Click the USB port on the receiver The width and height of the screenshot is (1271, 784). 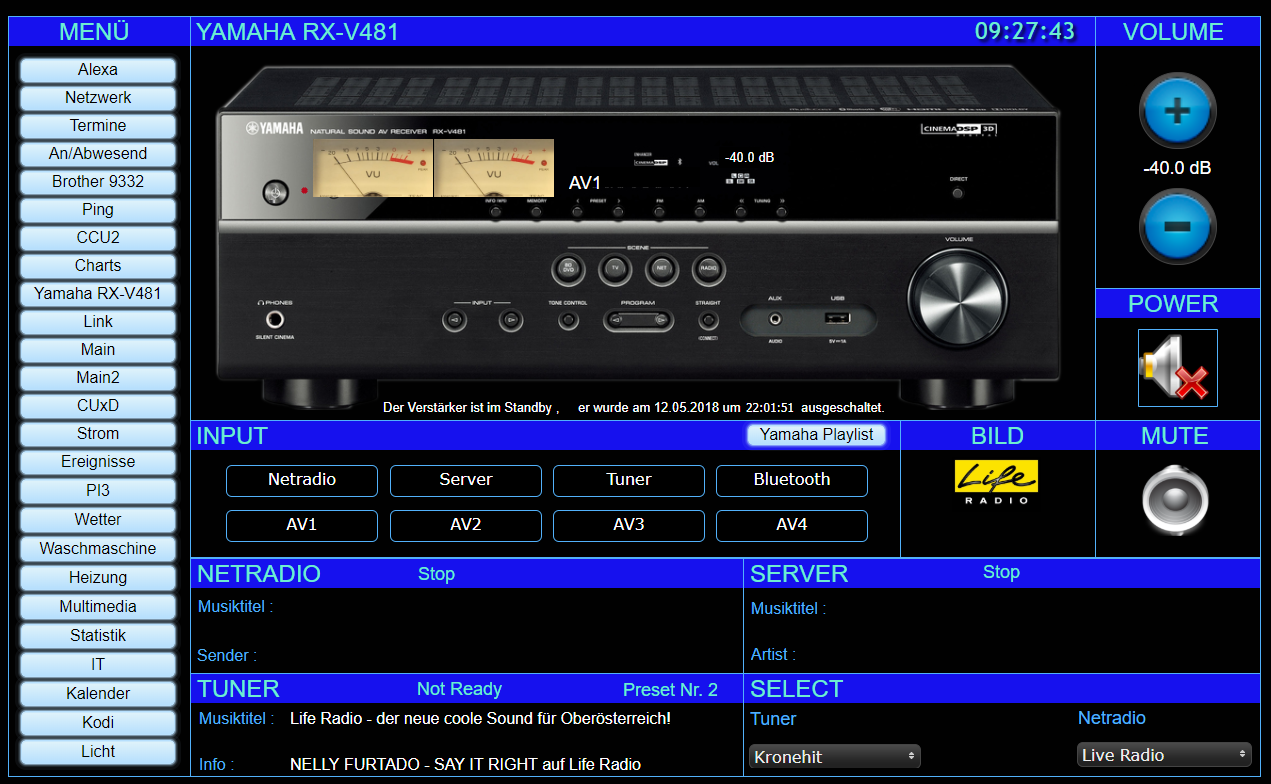click(x=837, y=319)
